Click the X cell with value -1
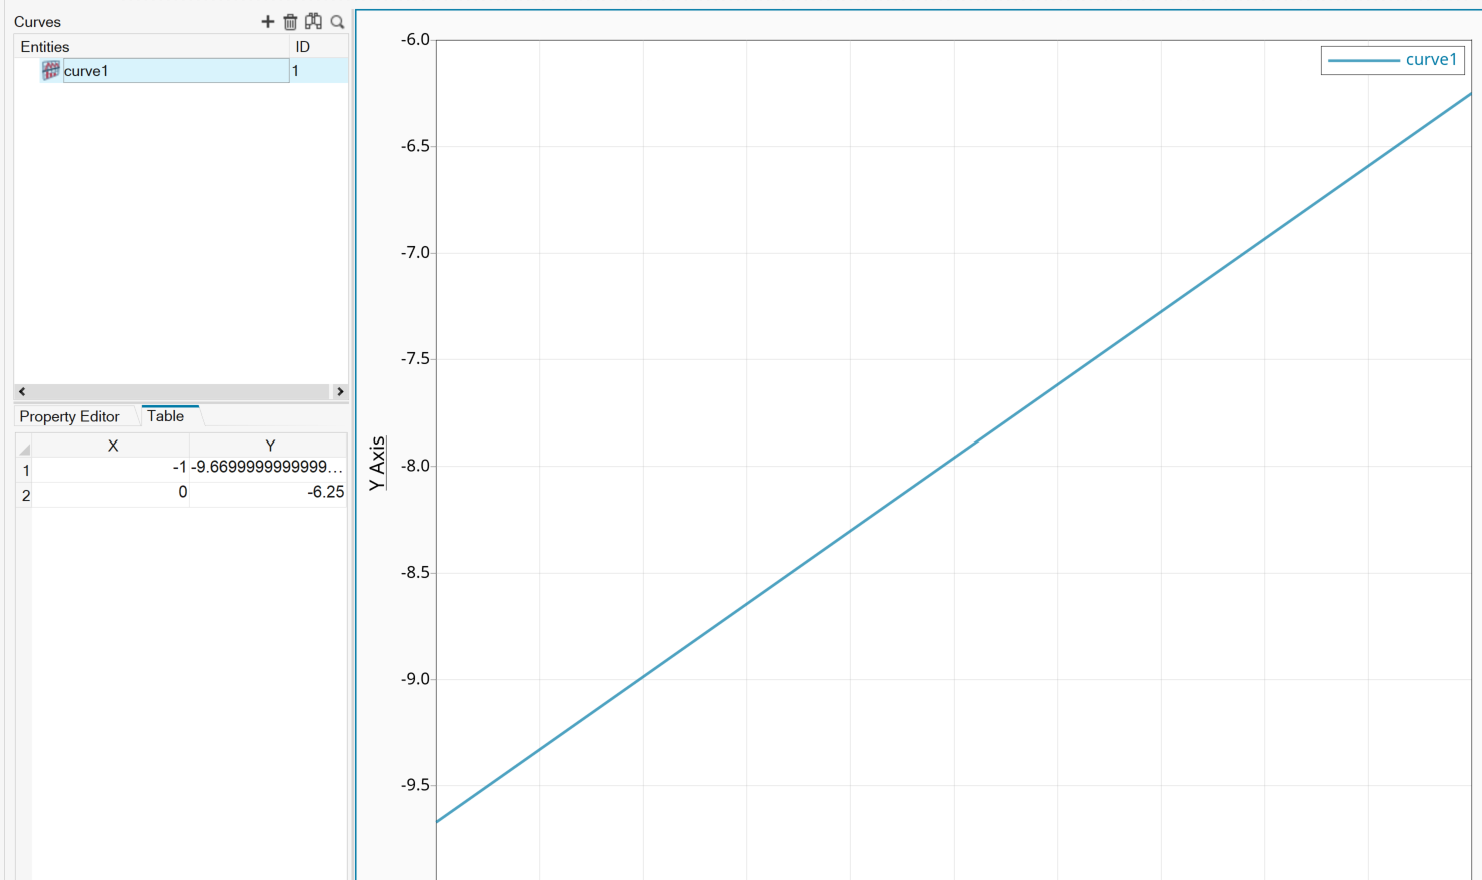1482x880 pixels. pos(111,470)
